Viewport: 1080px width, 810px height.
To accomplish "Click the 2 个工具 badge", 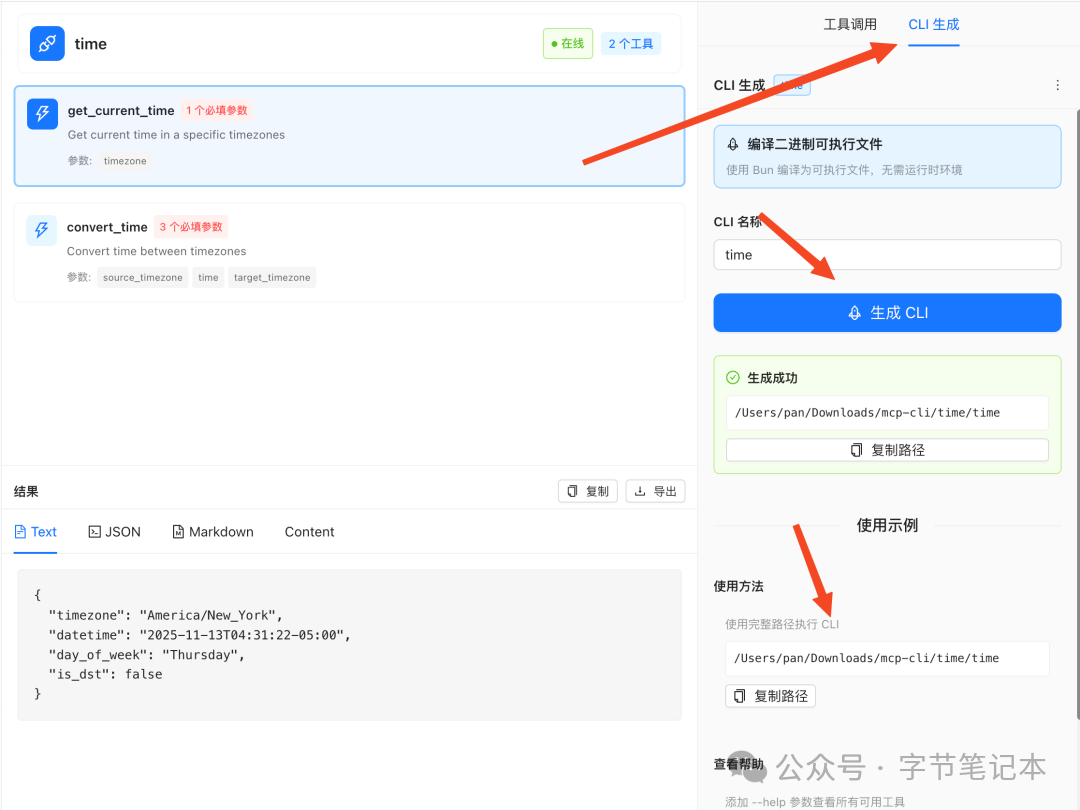I will [631, 43].
